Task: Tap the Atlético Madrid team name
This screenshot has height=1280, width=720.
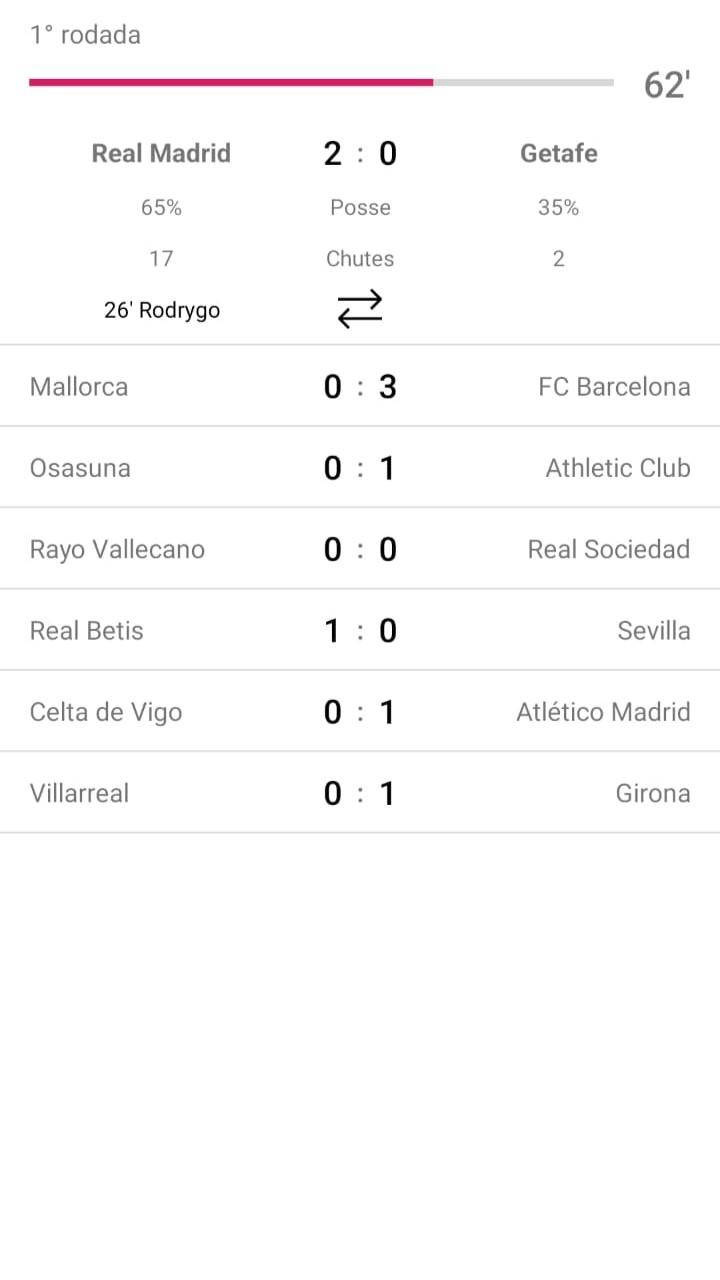Action: (x=603, y=712)
